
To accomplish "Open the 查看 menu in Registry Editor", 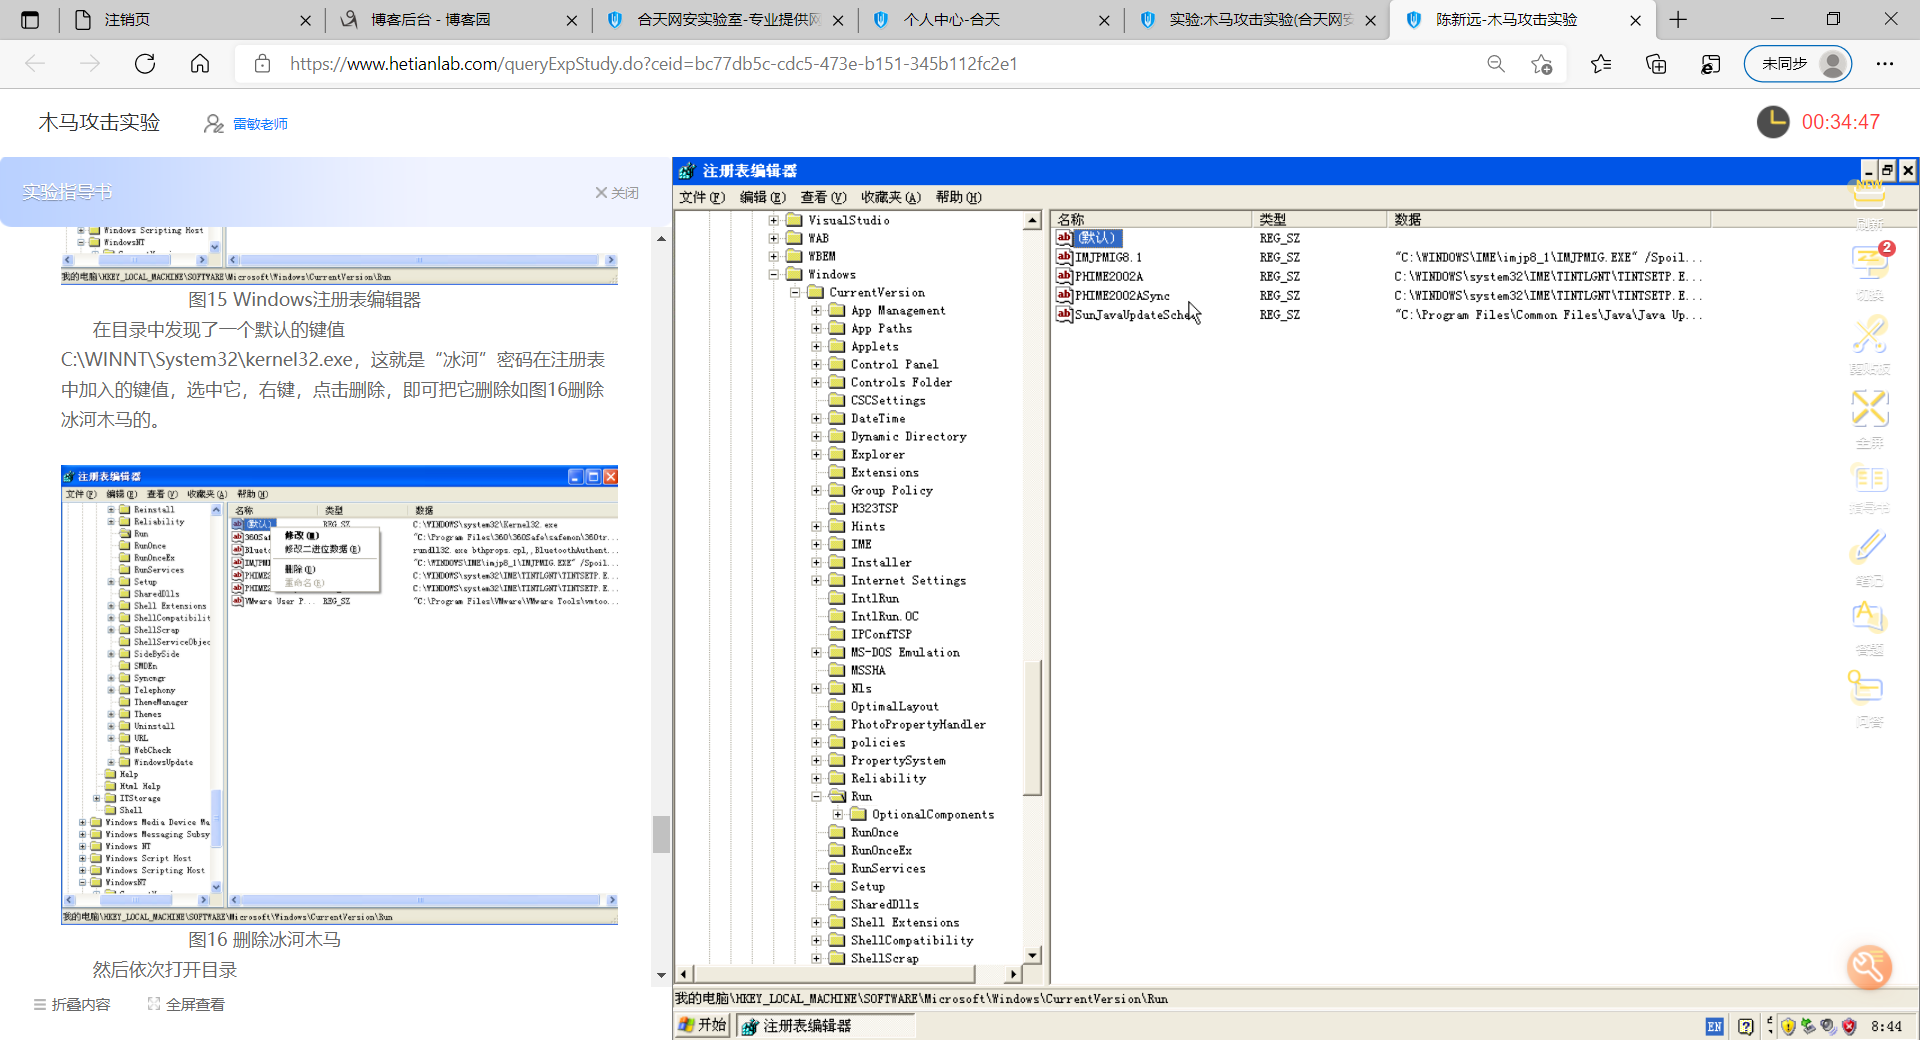I will coord(824,197).
